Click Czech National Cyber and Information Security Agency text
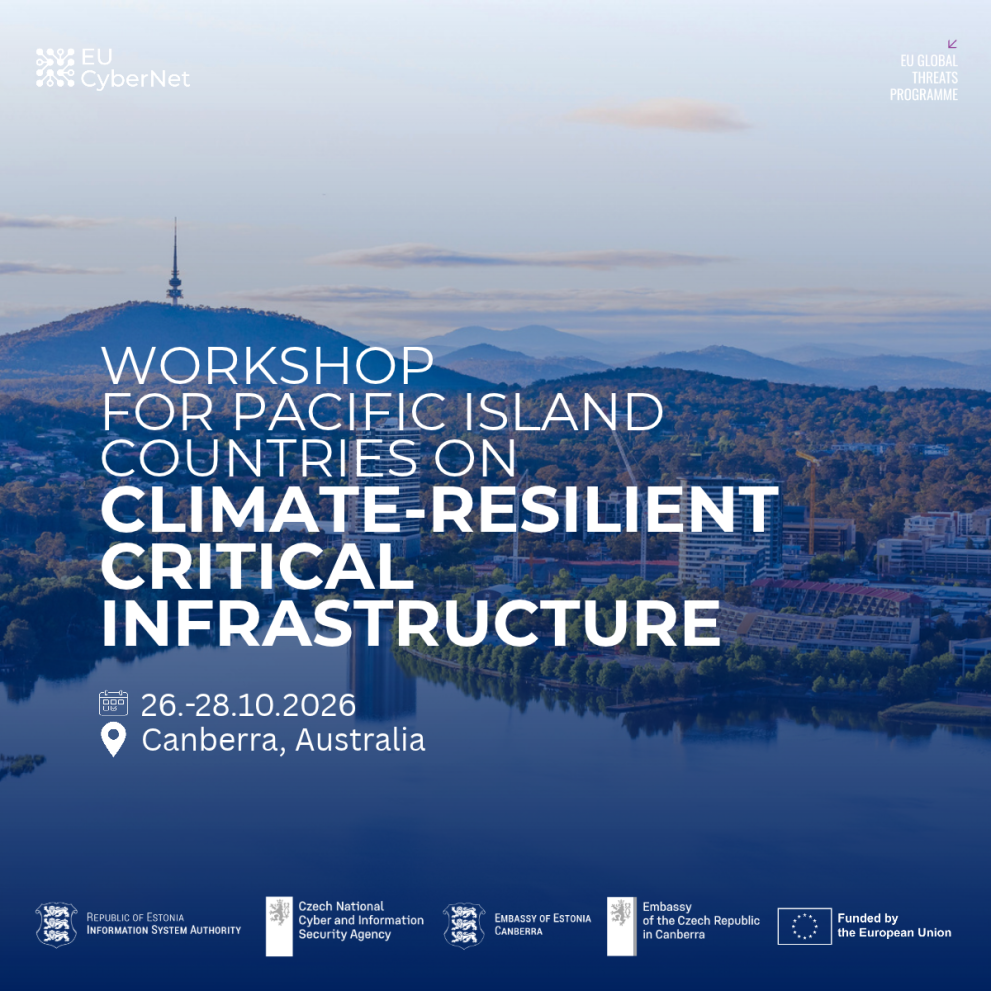 (x=361, y=920)
